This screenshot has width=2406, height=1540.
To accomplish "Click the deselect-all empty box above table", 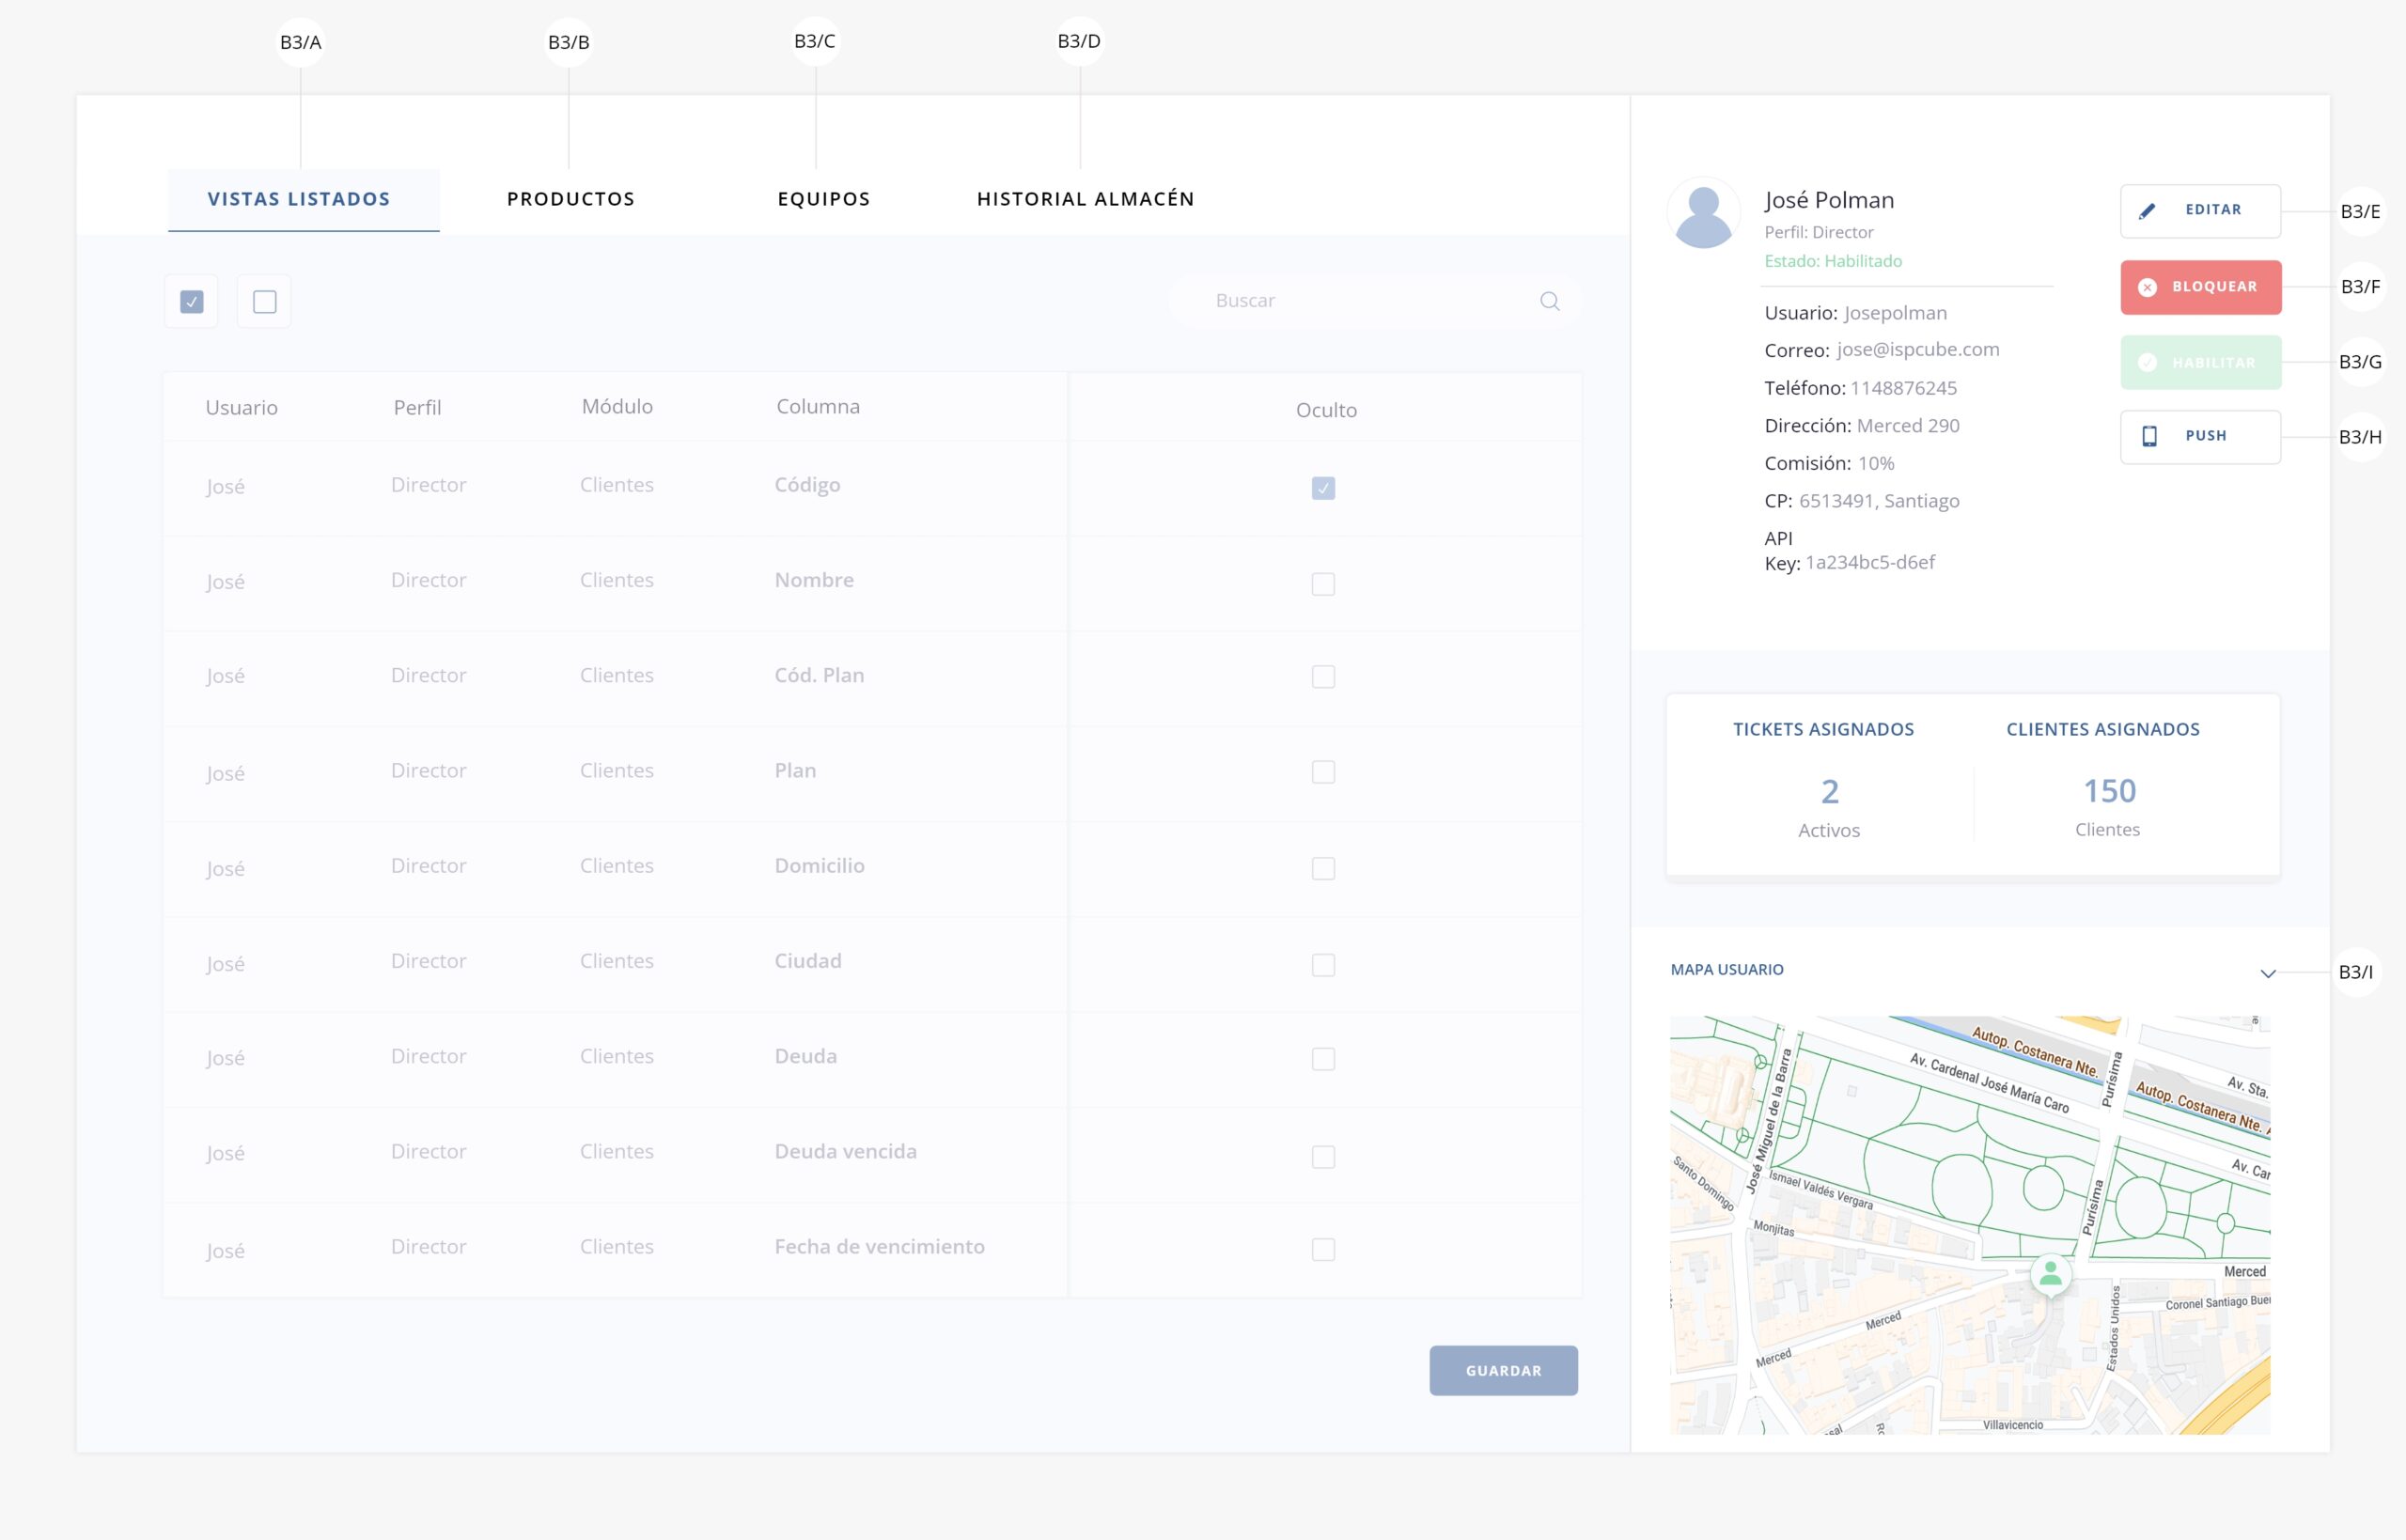I will pyautogui.click(x=264, y=301).
